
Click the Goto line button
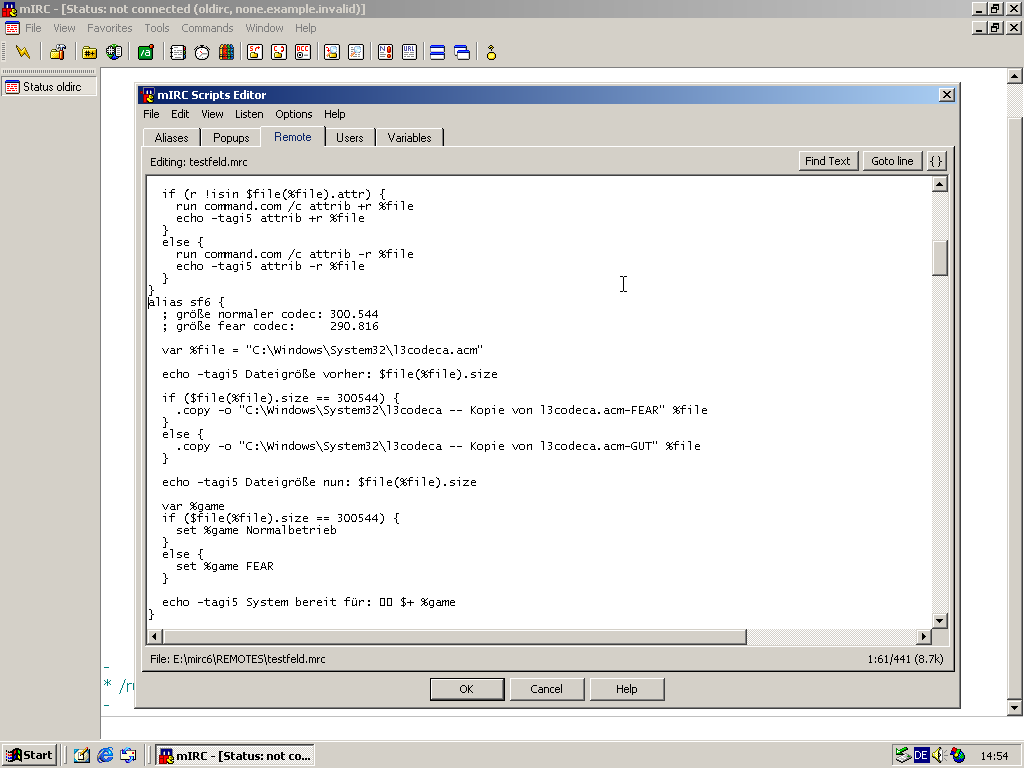tap(892, 161)
